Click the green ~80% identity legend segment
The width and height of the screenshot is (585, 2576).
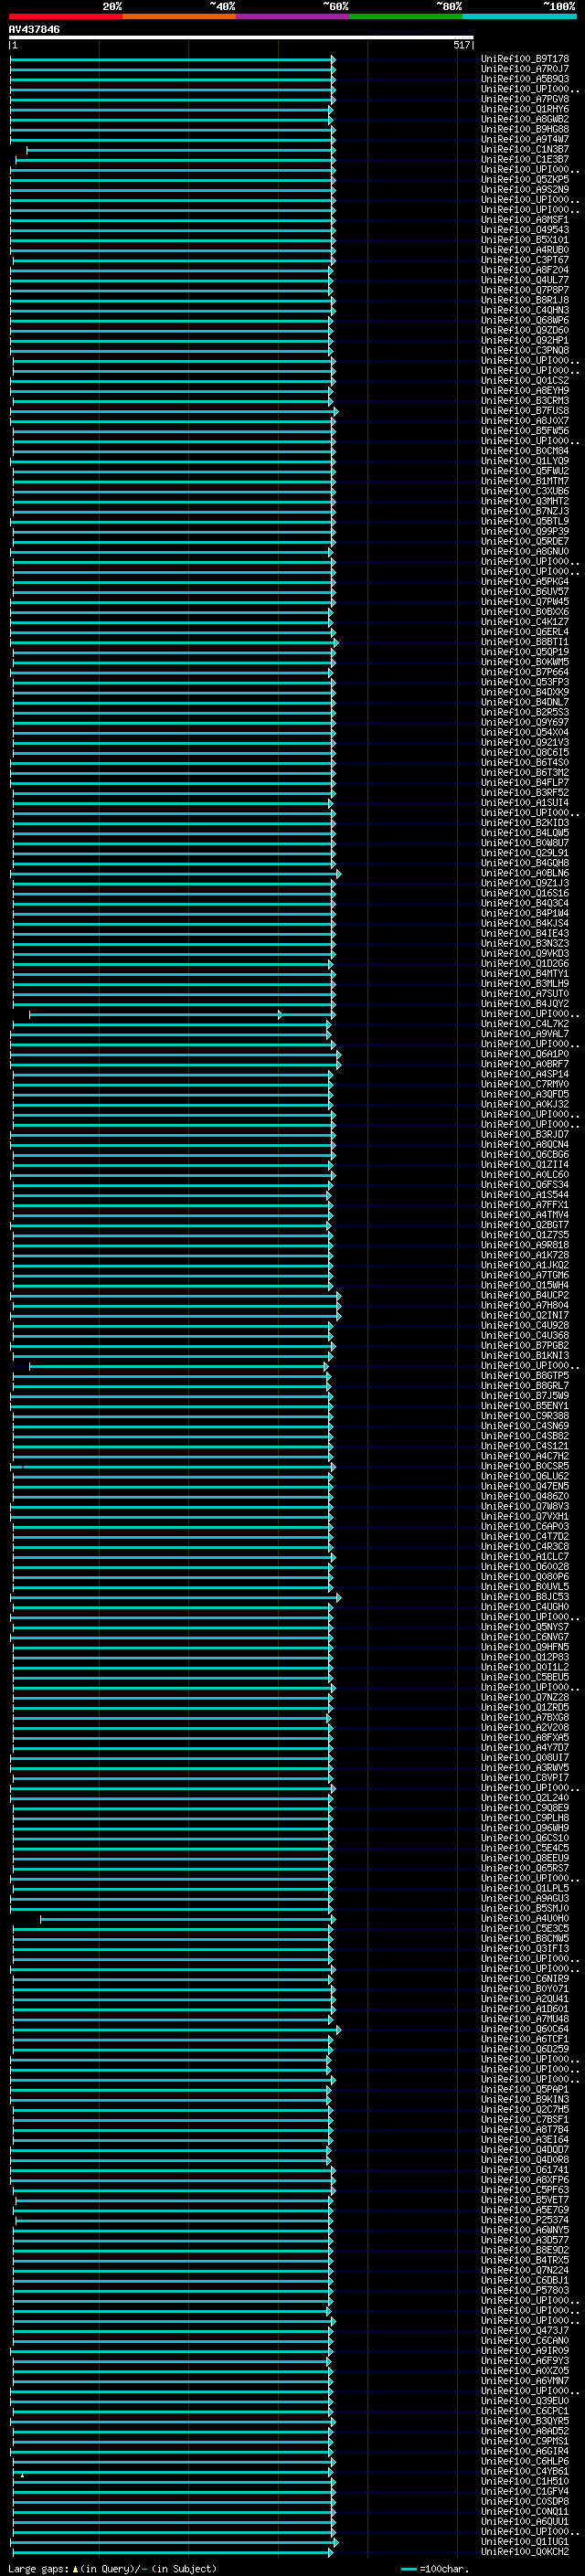click(405, 16)
